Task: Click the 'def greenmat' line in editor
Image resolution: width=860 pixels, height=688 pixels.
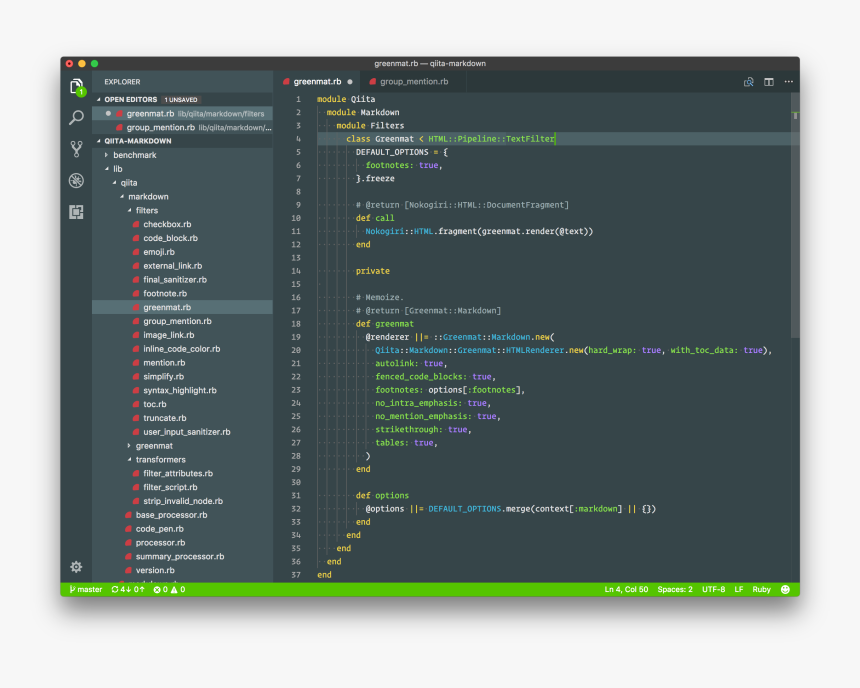Action: [384, 324]
